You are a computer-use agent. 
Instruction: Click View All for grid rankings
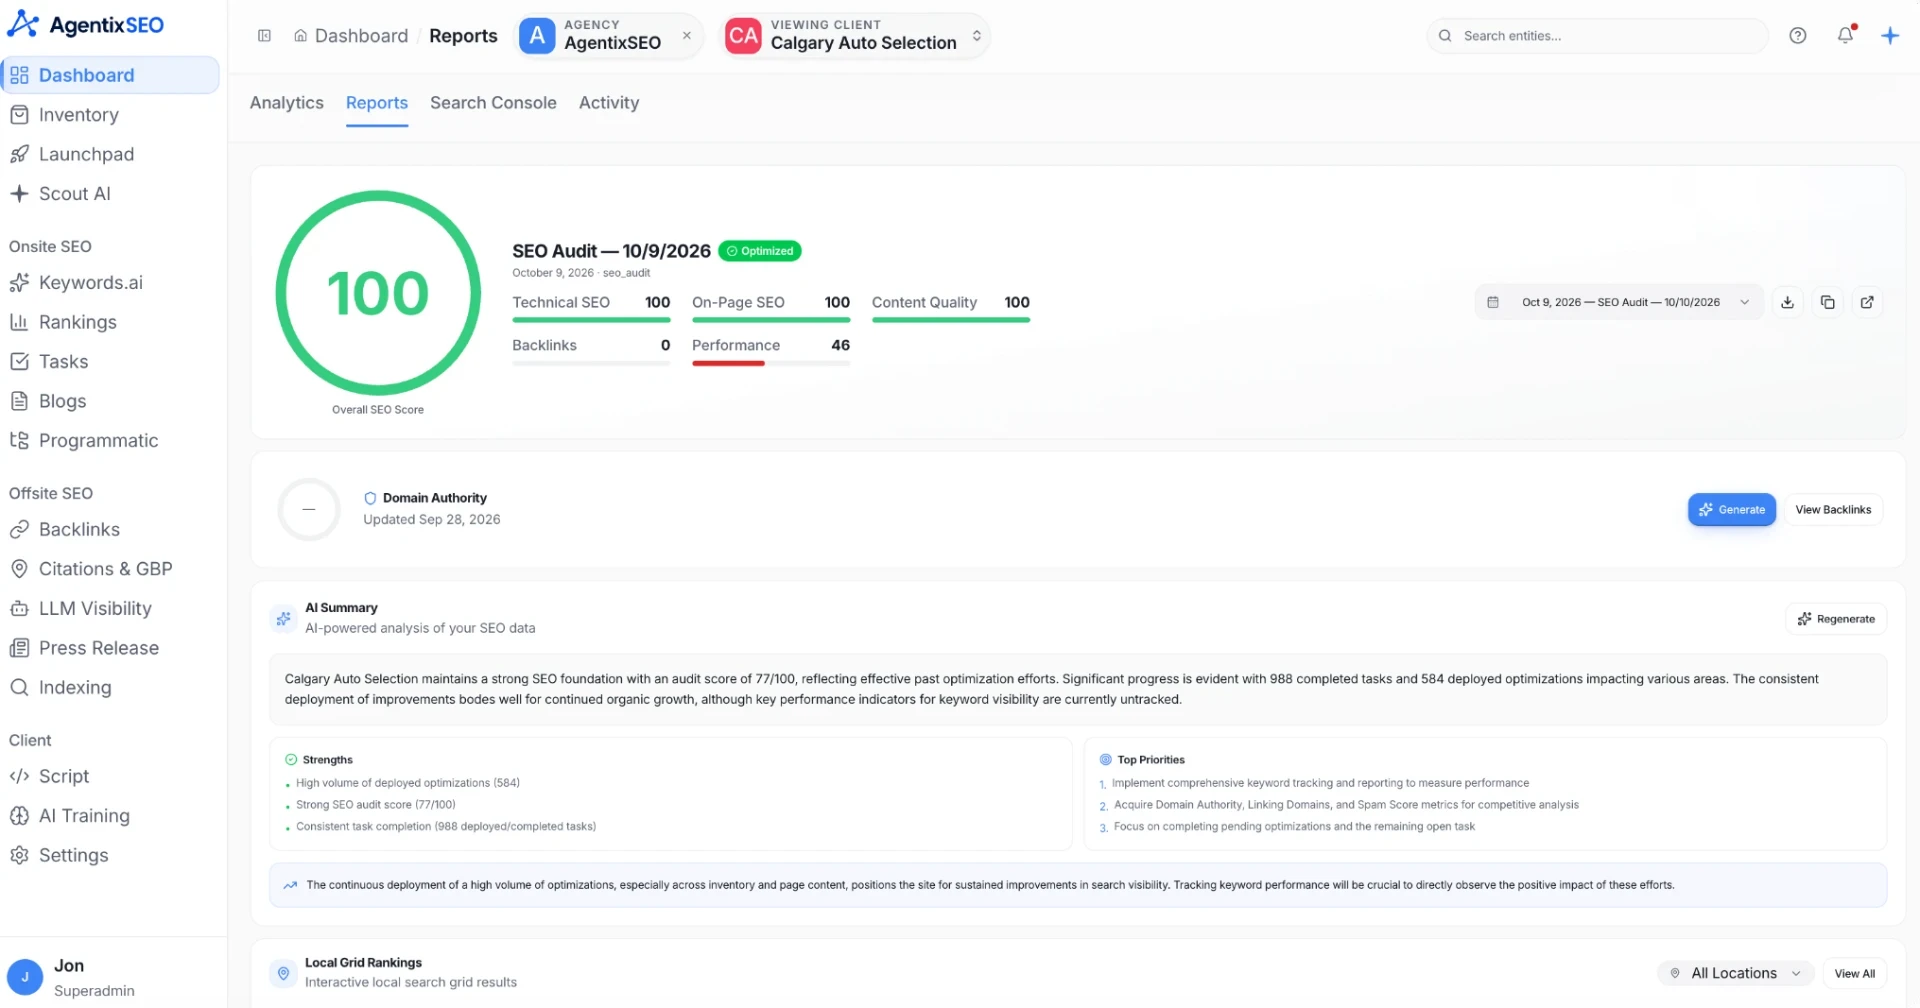[x=1854, y=974]
